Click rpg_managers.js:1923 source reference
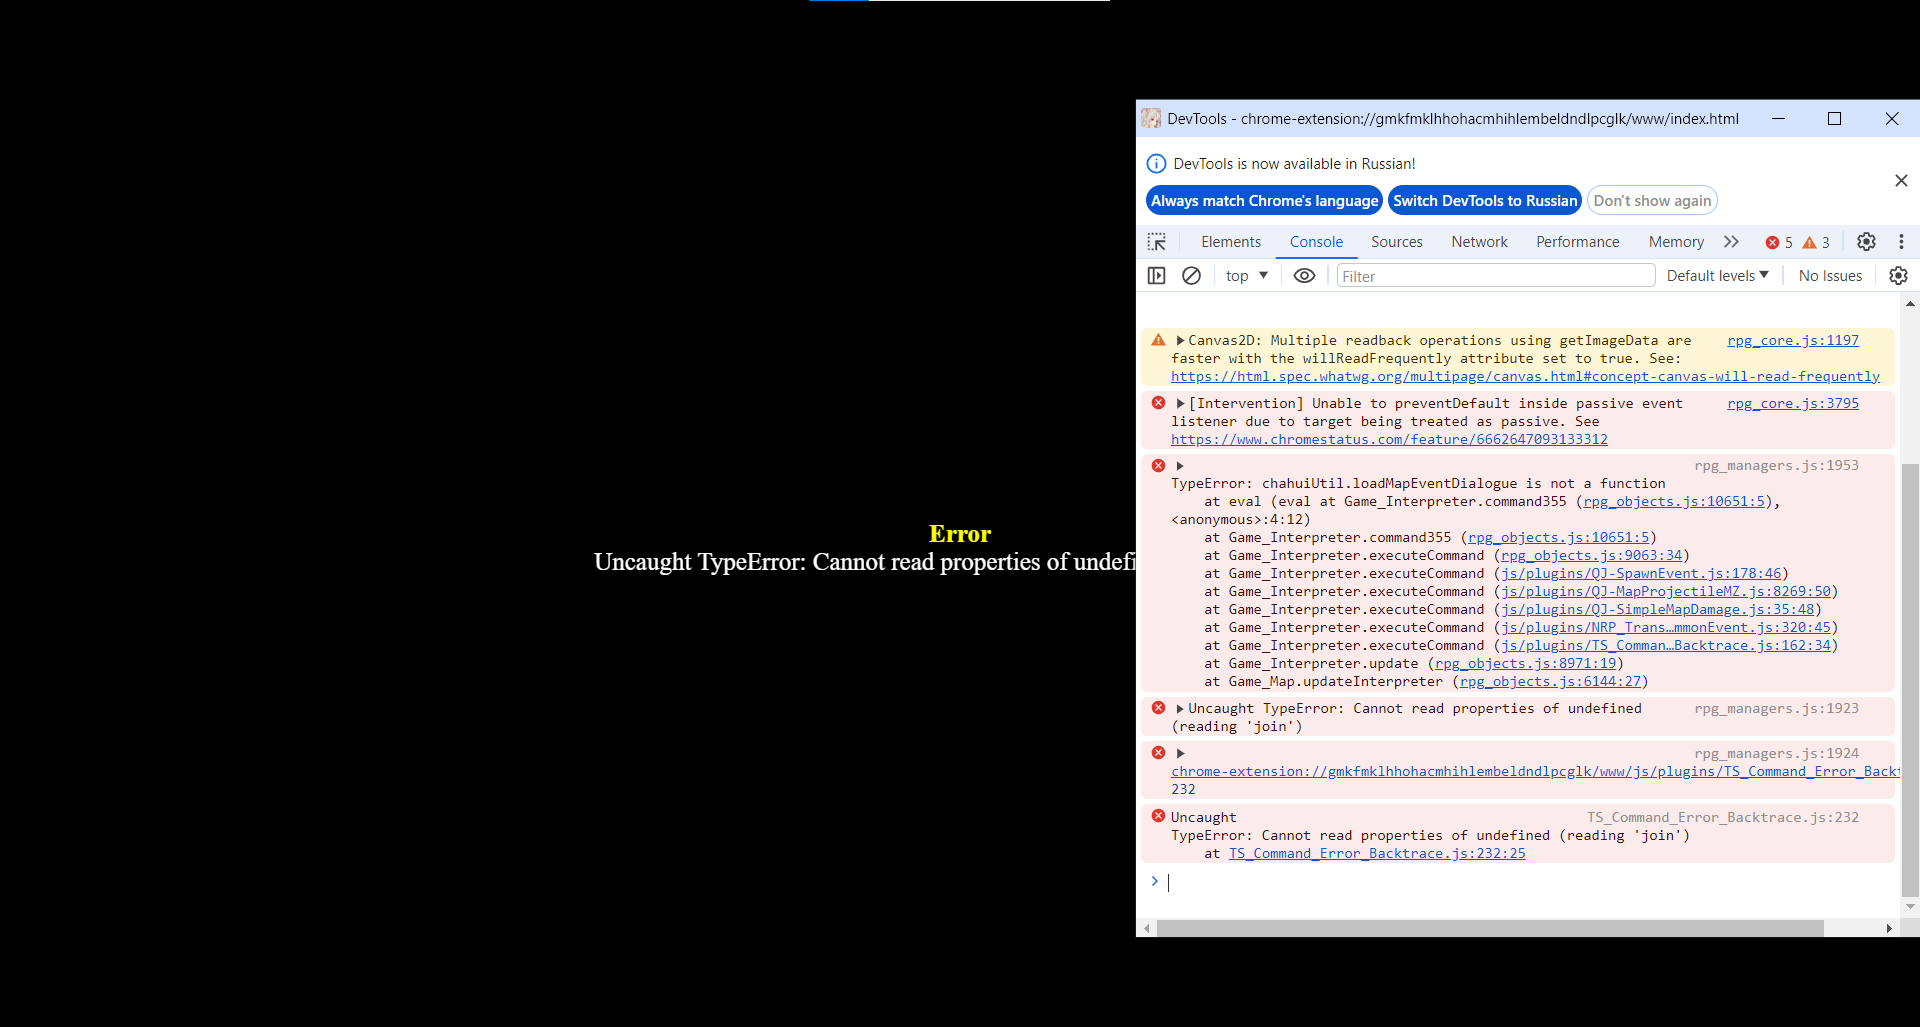Screen dimensions: 1920x1027 point(1776,709)
